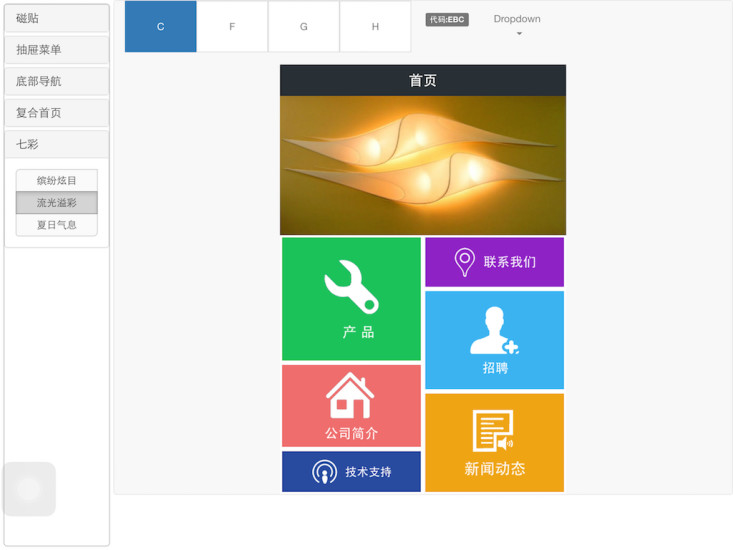Click the 代码:EBC code badge
The image size is (733, 550).
447,20
